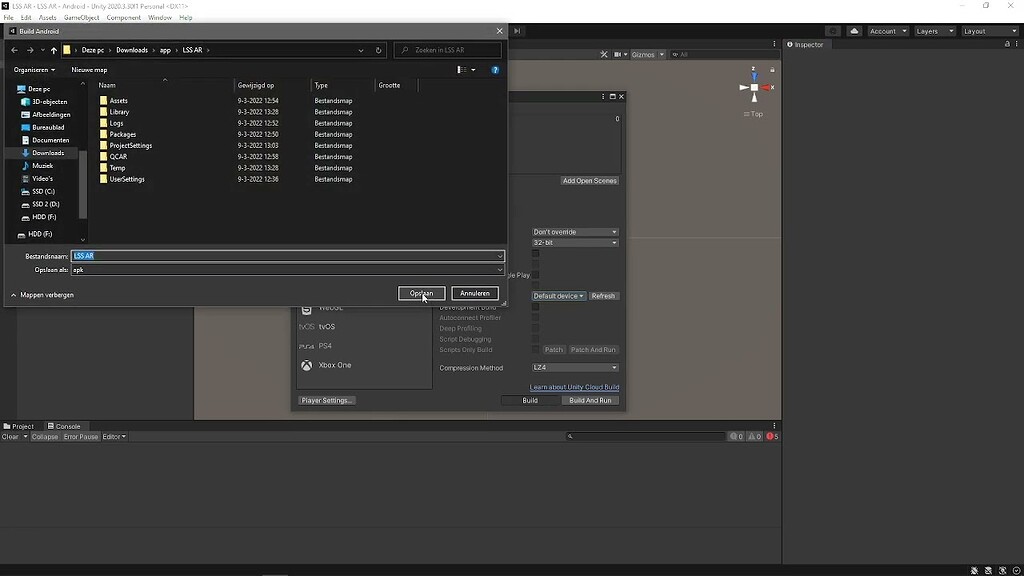Enable Error Pause in the Console

click(81, 436)
